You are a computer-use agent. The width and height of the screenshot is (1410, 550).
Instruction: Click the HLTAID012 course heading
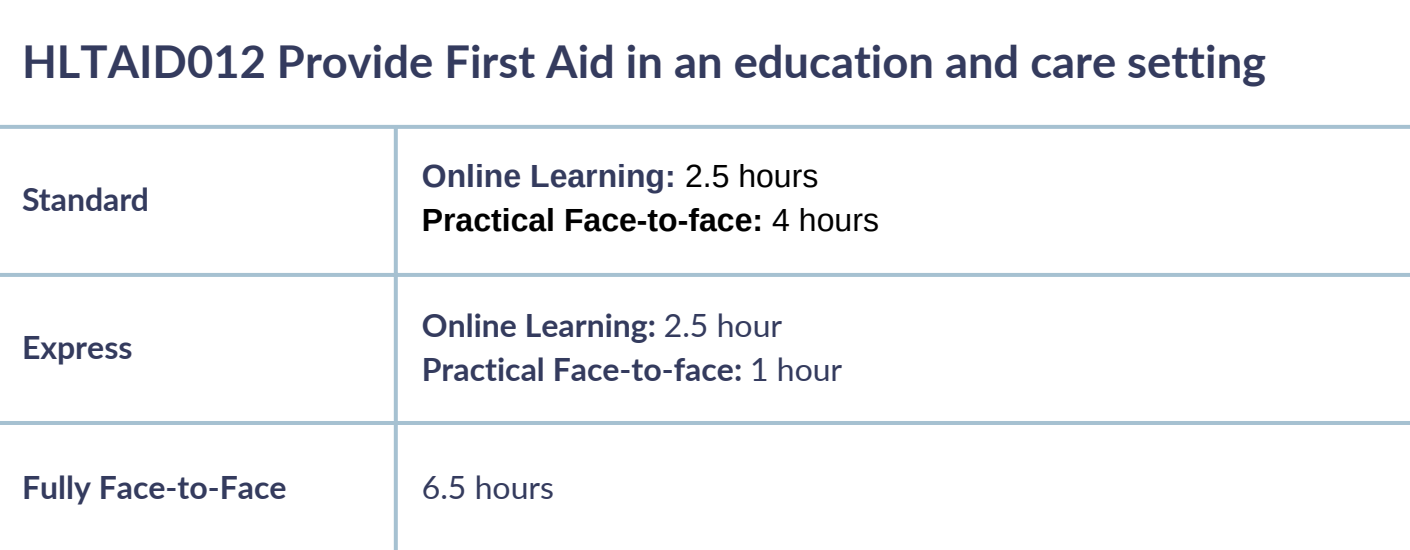(644, 64)
